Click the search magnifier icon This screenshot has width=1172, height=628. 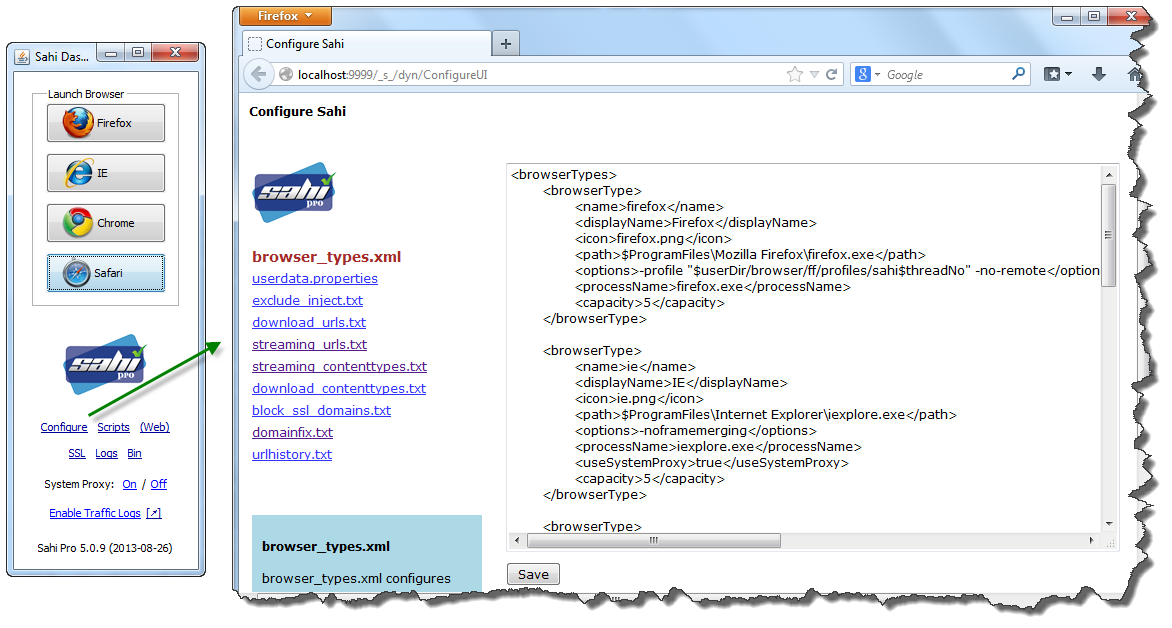click(1019, 74)
